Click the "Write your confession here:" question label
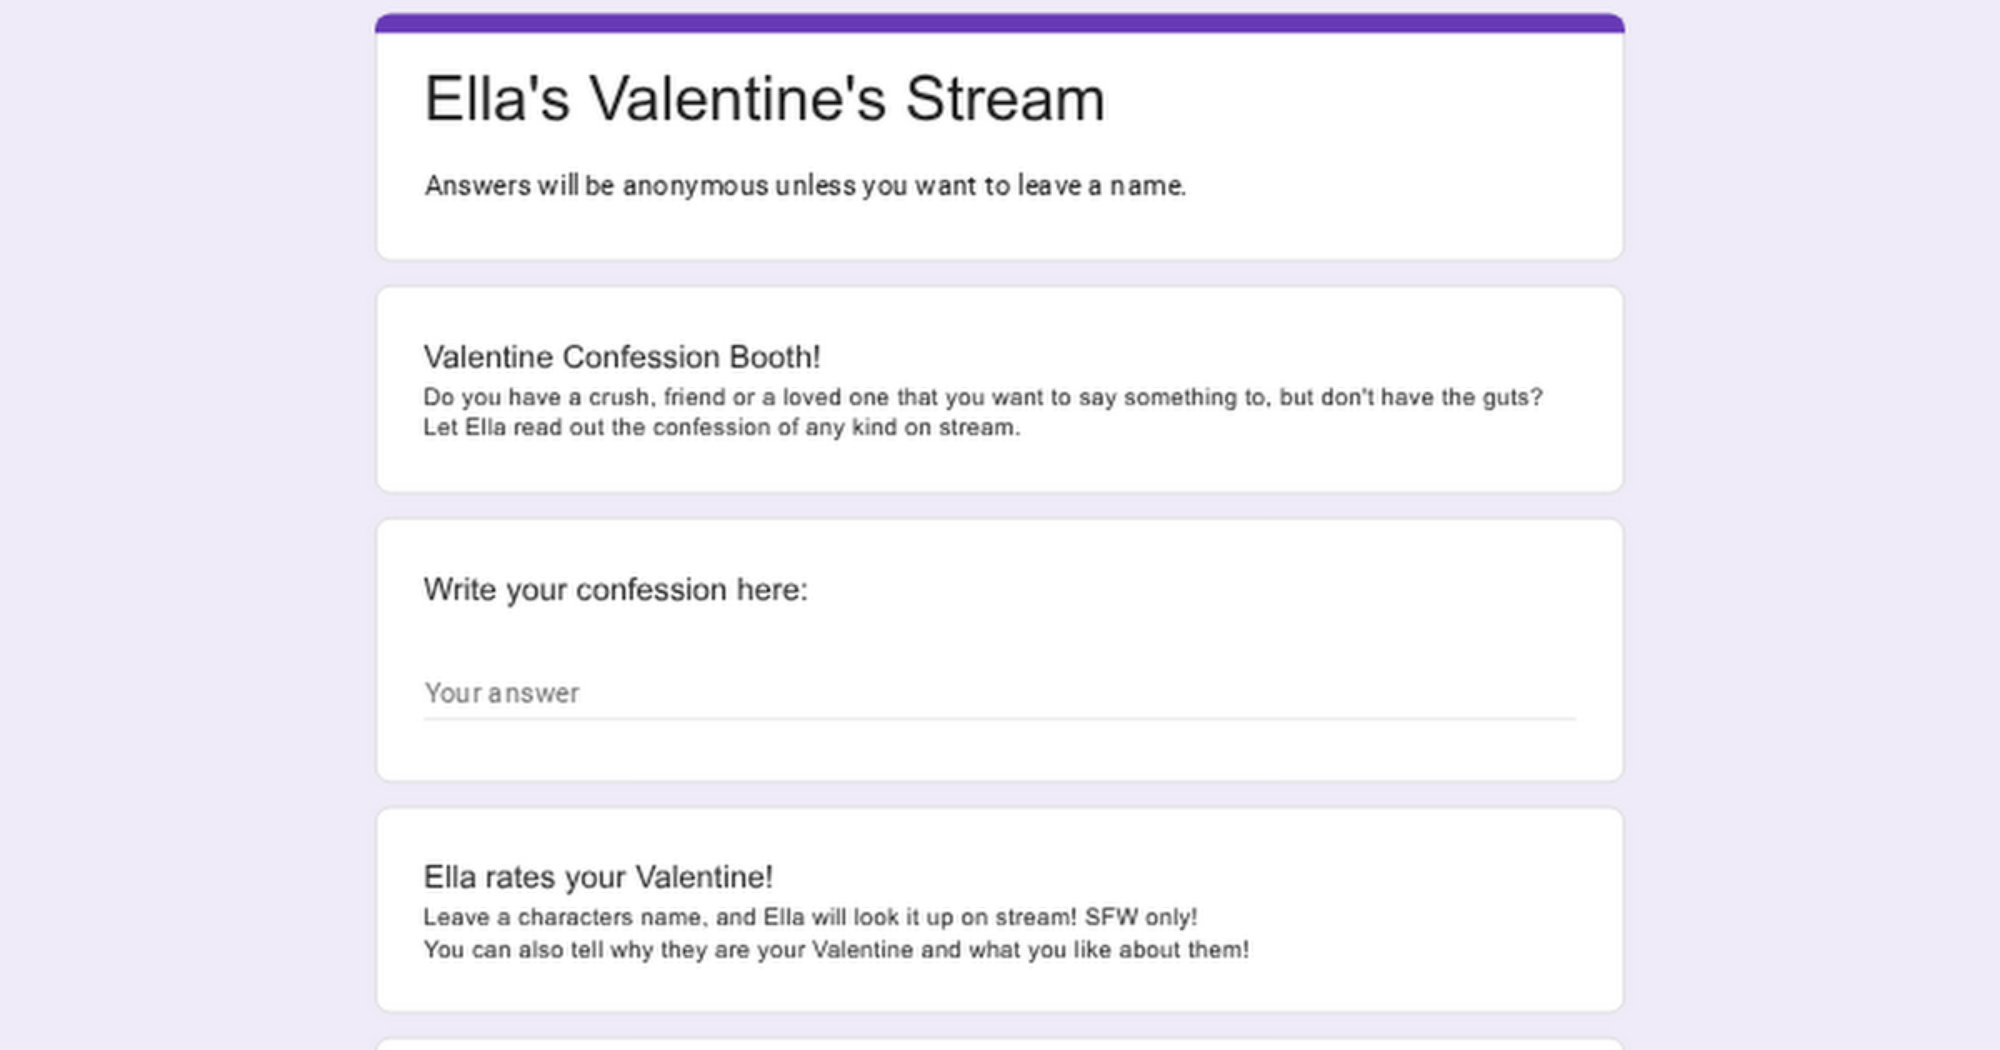2000x1050 pixels. tap(615, 590)
